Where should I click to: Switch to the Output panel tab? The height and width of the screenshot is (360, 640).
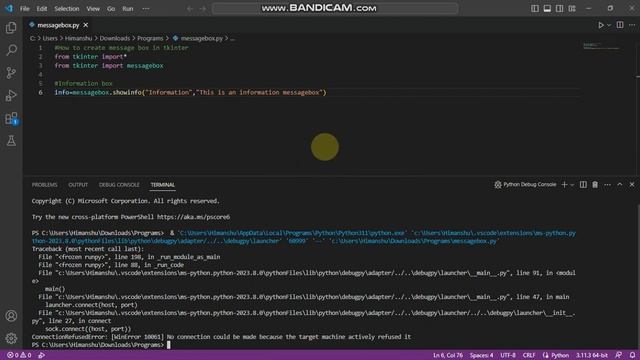78,185
